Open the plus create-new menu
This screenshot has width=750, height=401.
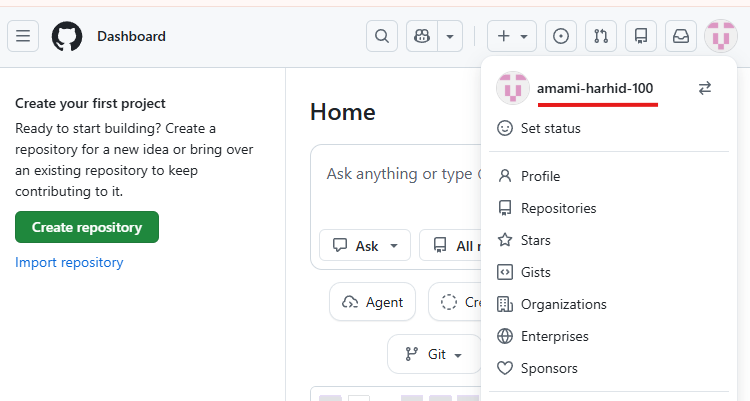pos(512,36)
